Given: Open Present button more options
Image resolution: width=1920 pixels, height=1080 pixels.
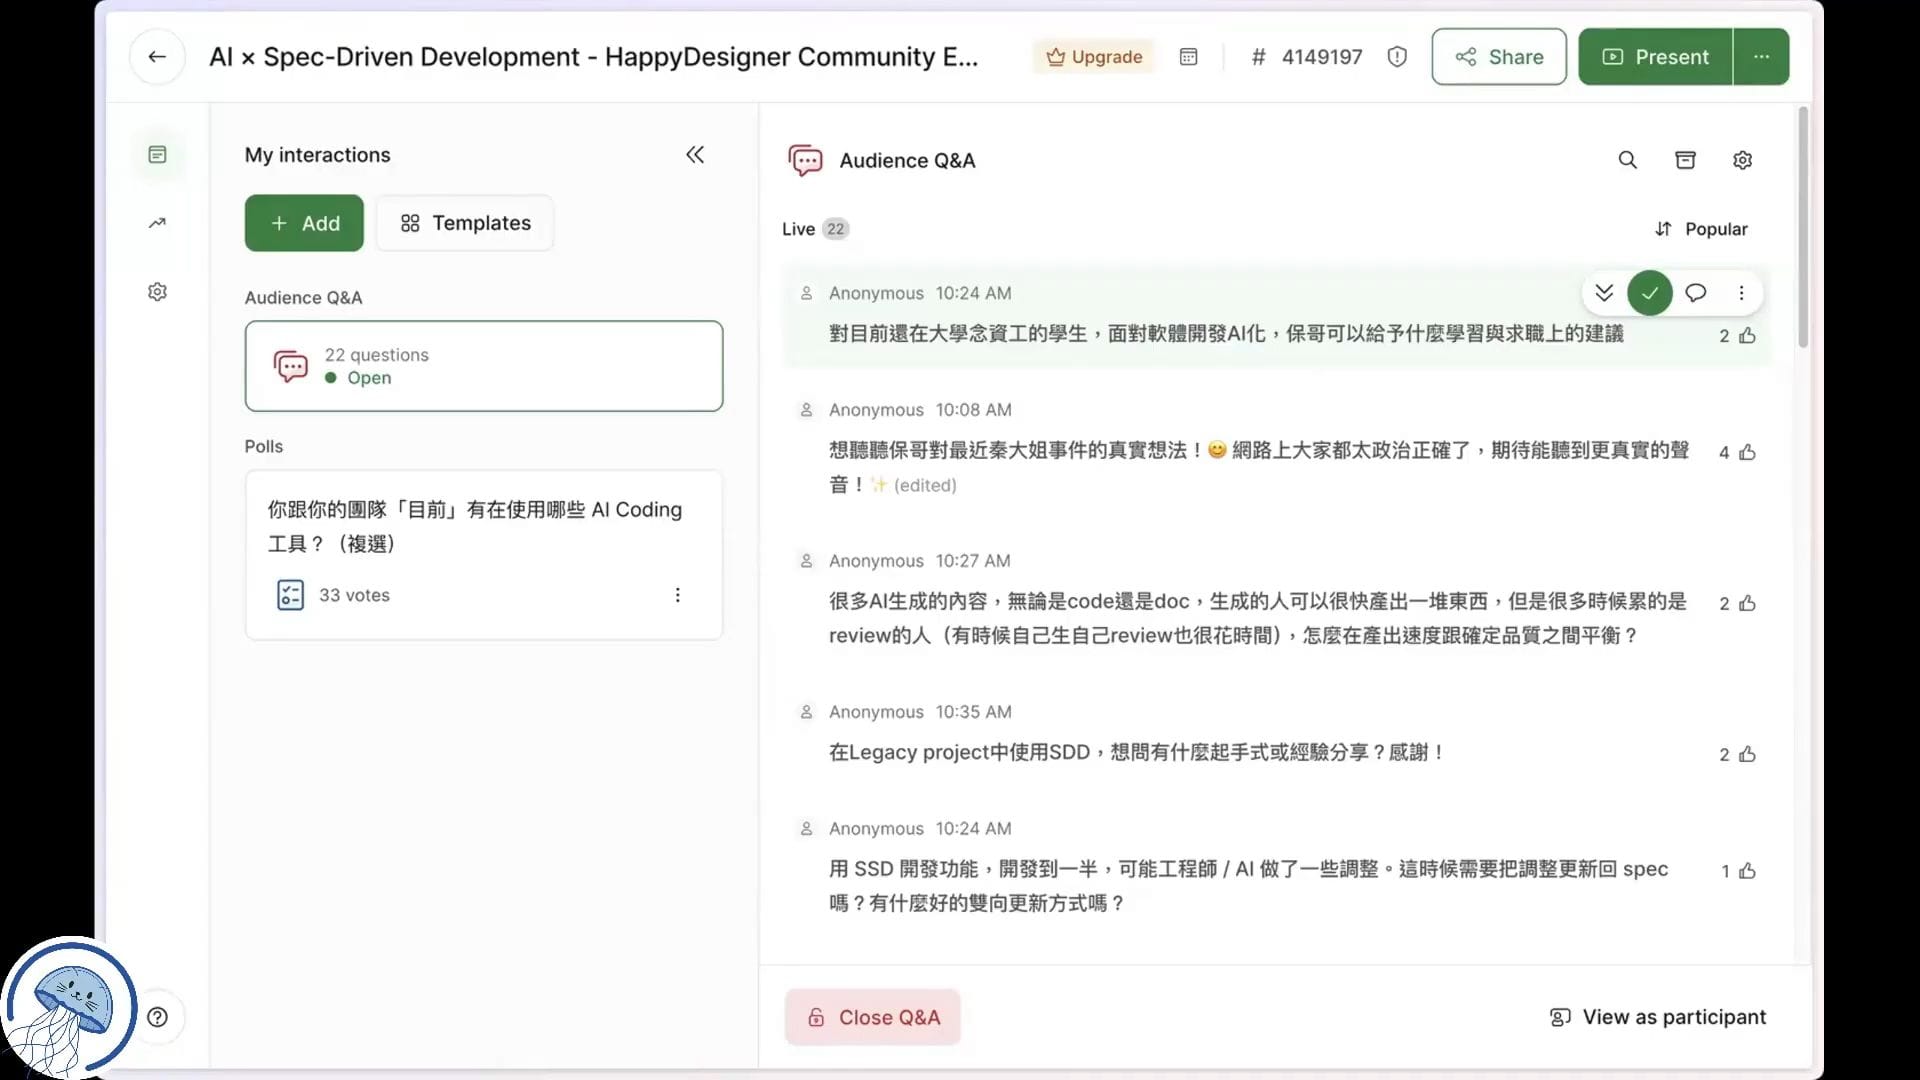Looking at the screenshot, I should coord(1761,57).
